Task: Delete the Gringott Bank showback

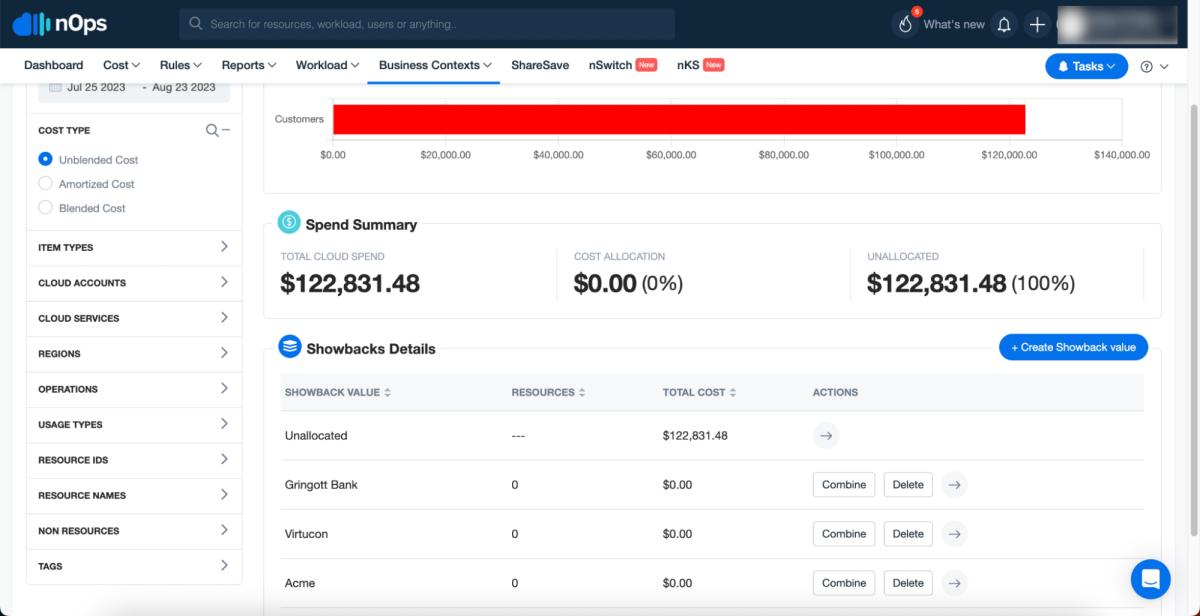Action: pos(908,485)
